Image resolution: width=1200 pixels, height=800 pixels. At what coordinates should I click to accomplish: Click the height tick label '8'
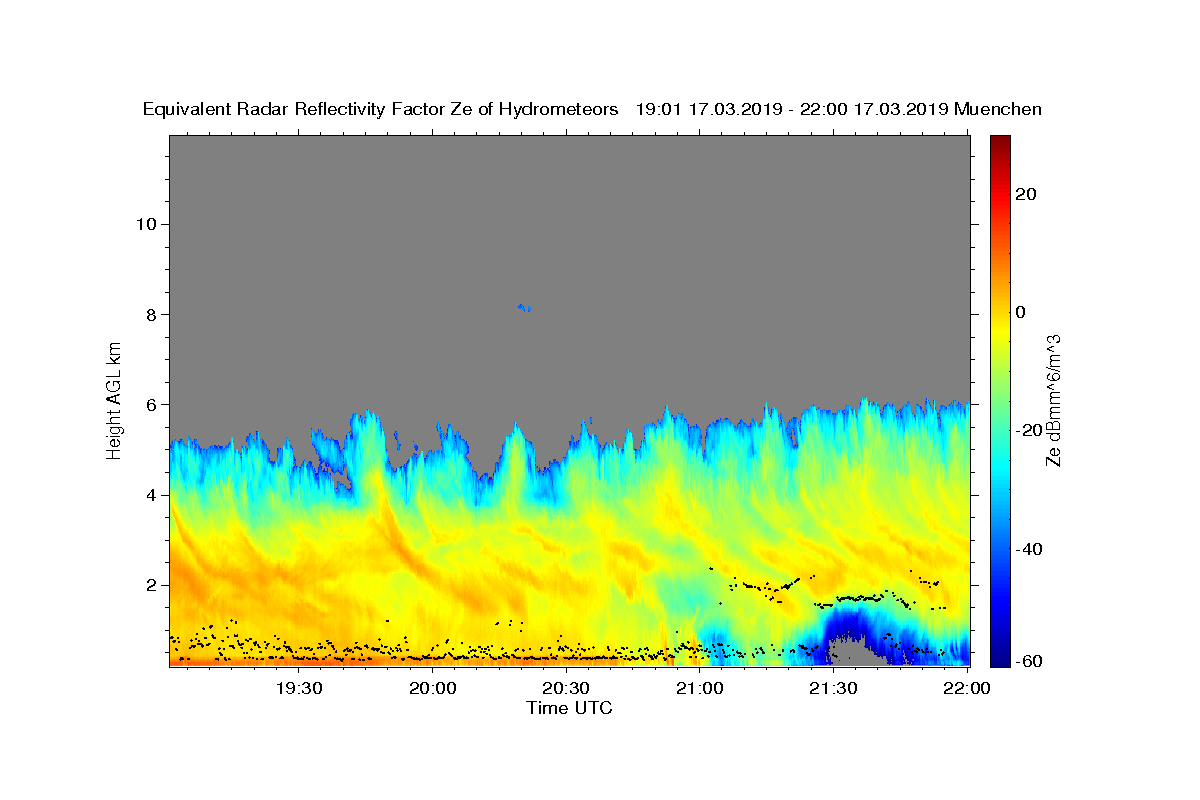(x=151, y=314)
